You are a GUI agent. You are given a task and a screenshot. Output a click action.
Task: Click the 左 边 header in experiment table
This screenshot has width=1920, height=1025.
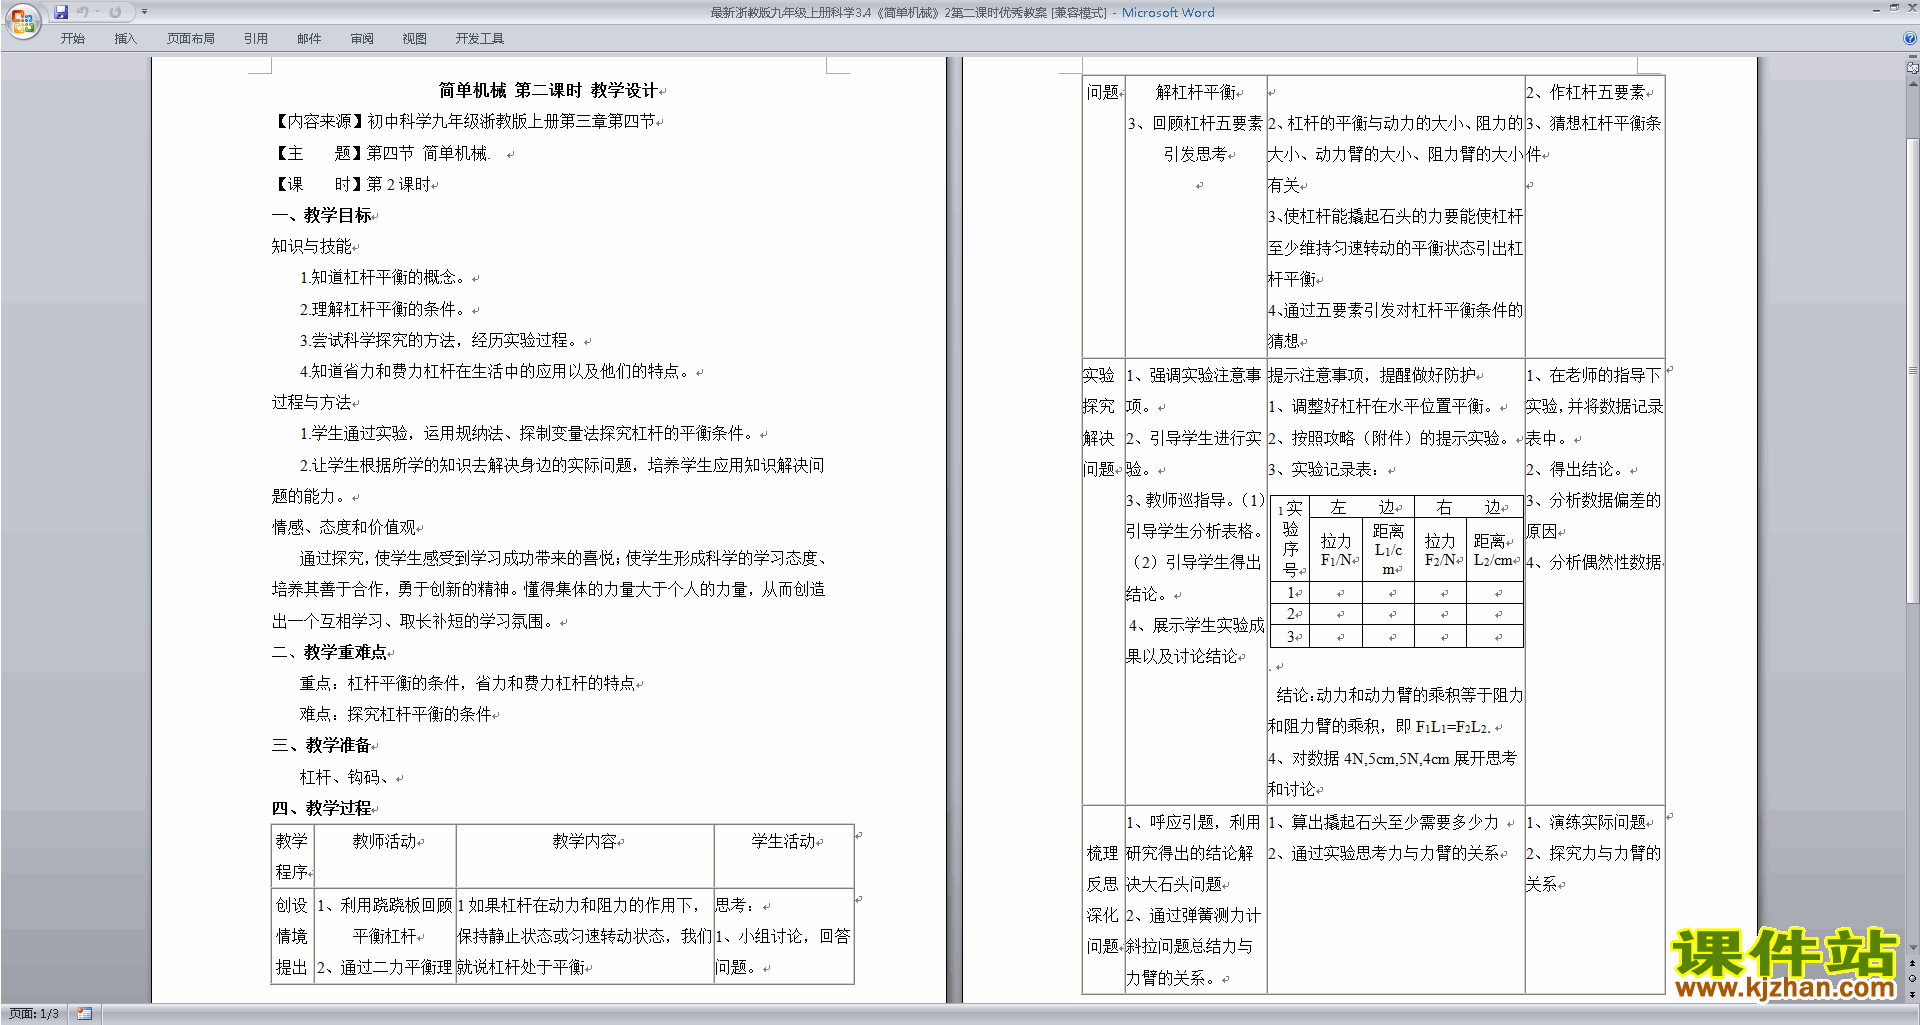point(1362,507)
